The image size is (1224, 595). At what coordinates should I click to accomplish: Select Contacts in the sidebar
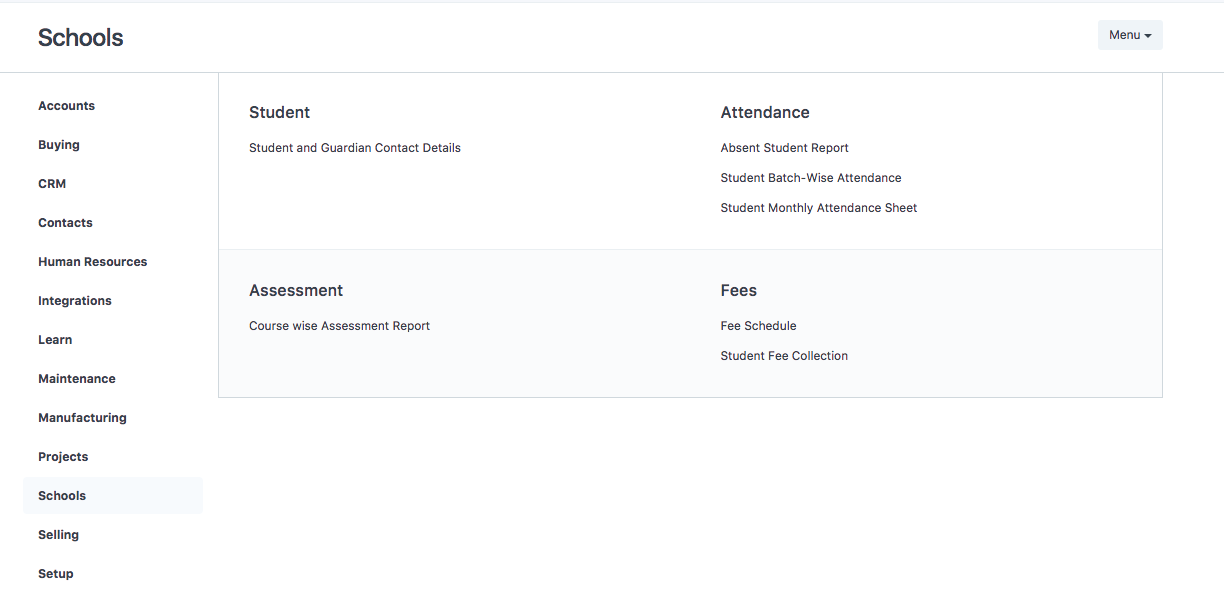pos(65,222)
